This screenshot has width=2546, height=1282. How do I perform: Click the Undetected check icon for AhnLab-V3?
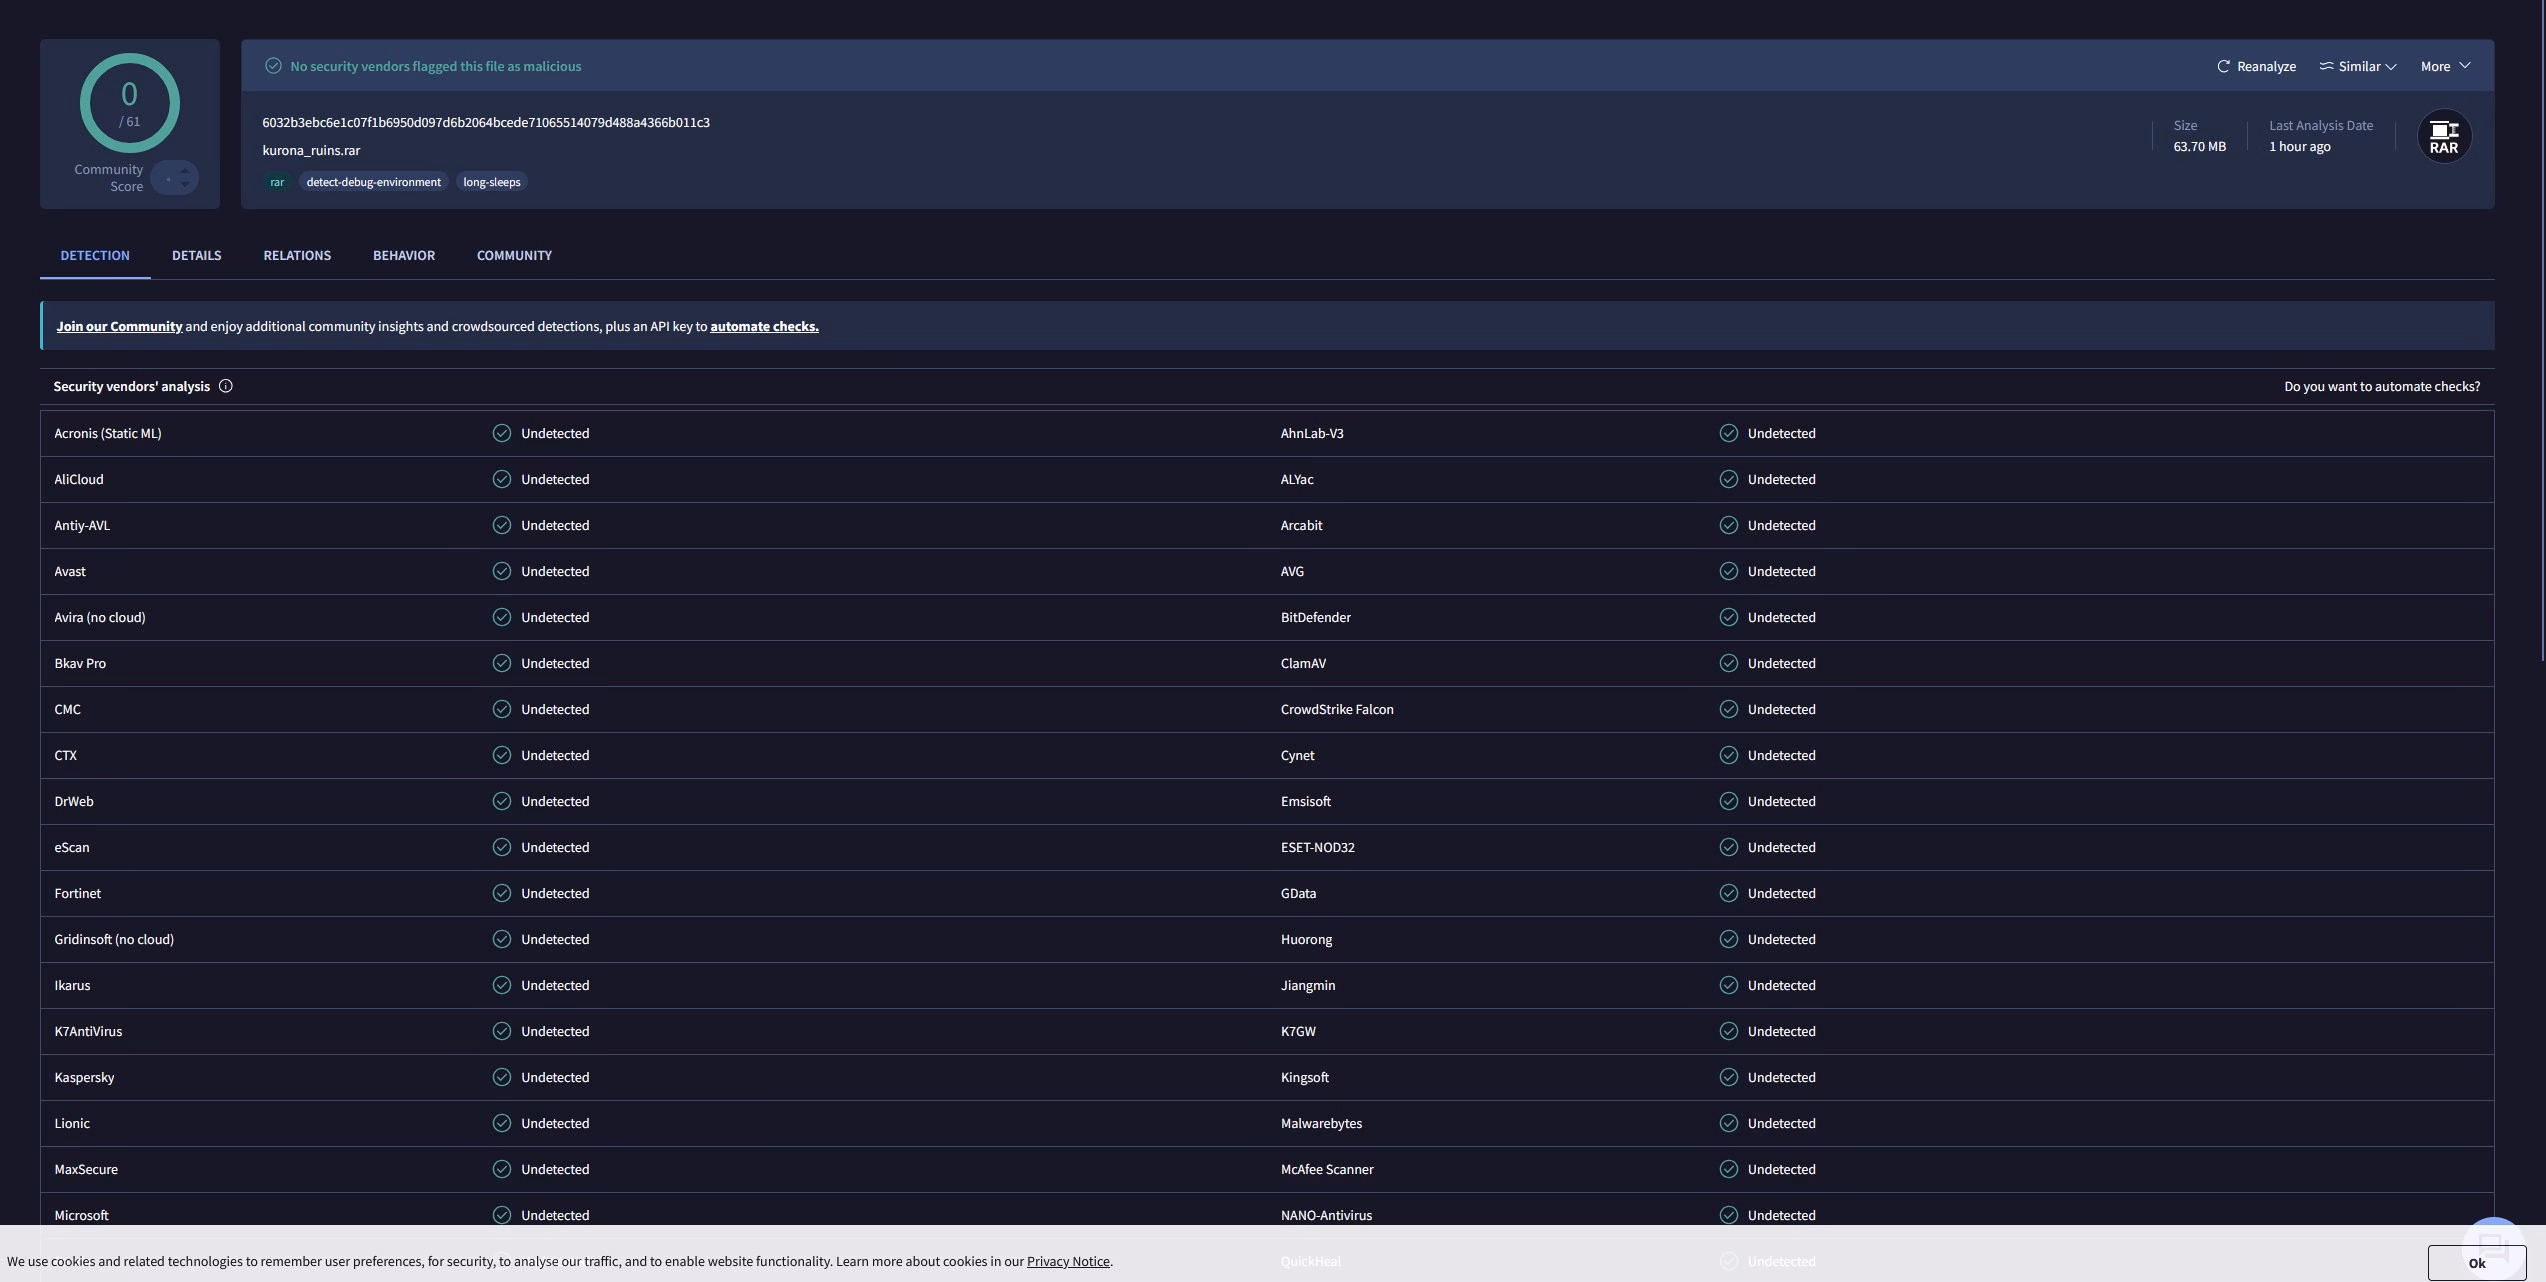click(x=1729, y=433)
